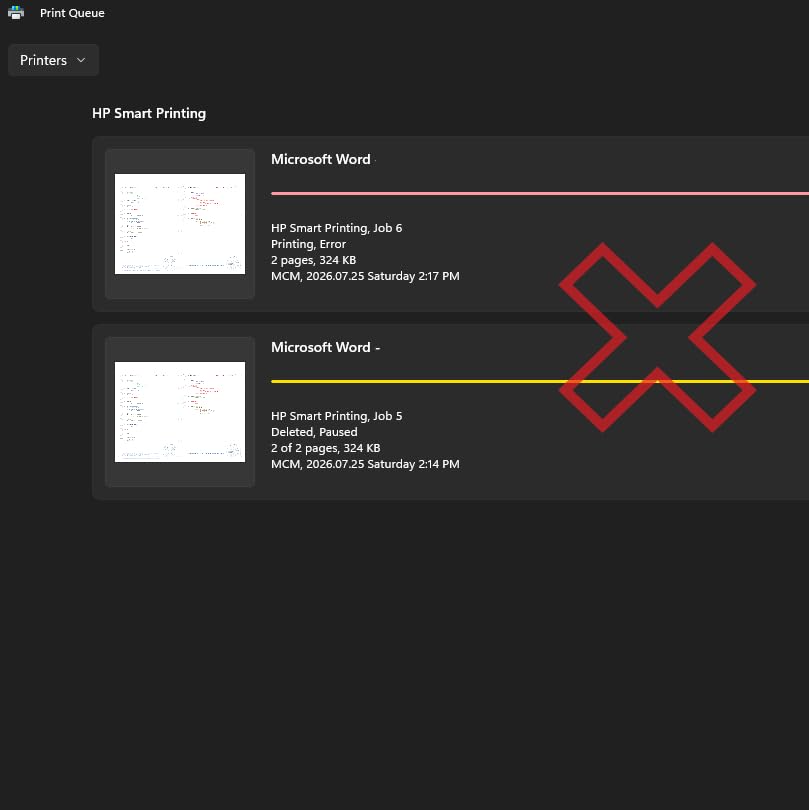Select the 'Deleted, Paused' status text

[x=314, y=432]
